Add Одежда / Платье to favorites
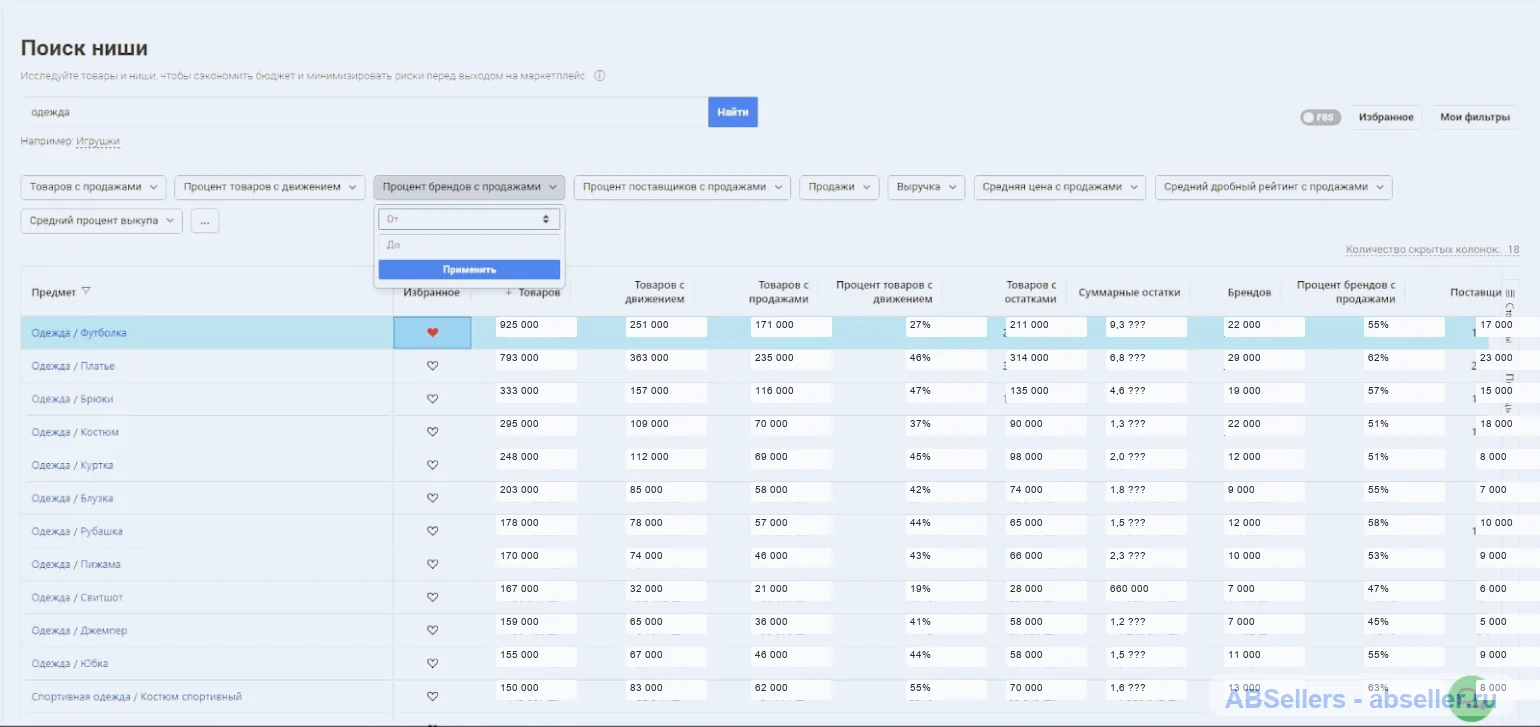 (432, 366)
